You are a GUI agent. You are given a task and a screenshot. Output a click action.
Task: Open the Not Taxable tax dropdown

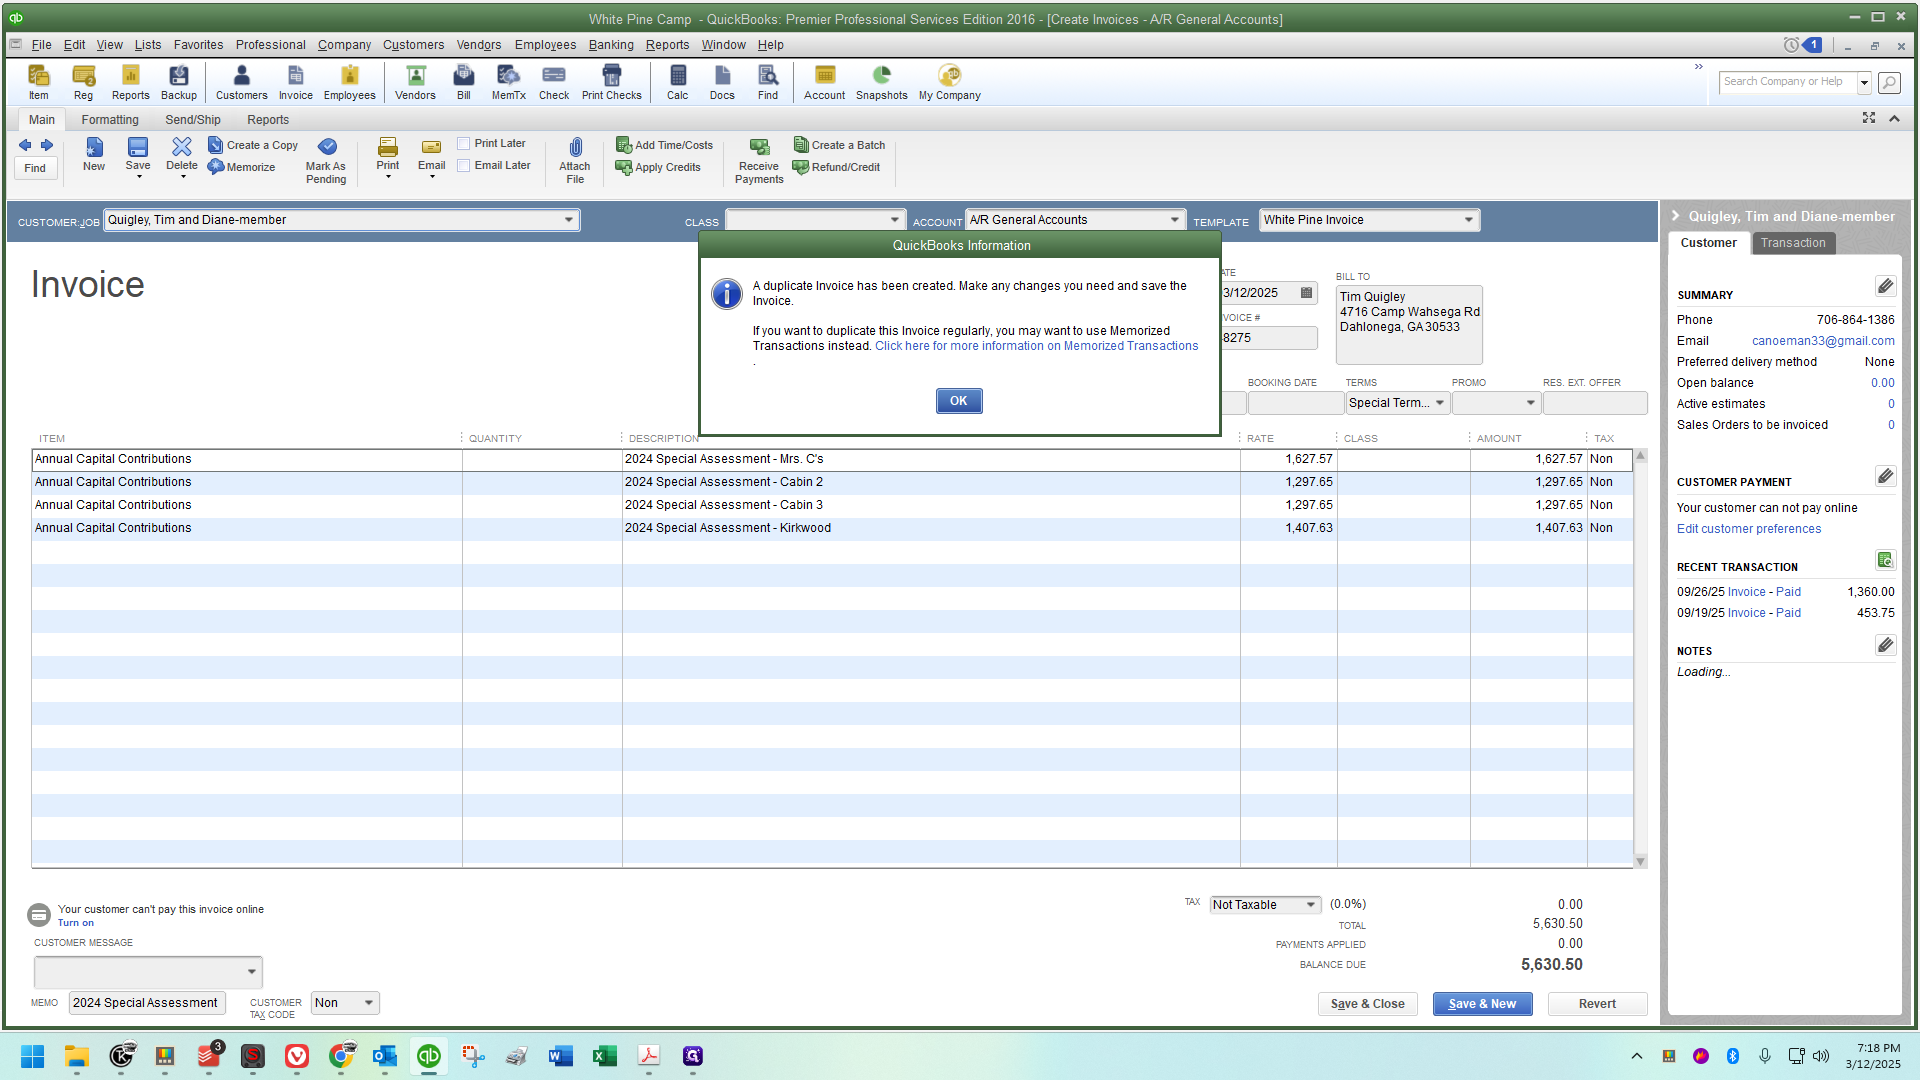point(1310,905)
